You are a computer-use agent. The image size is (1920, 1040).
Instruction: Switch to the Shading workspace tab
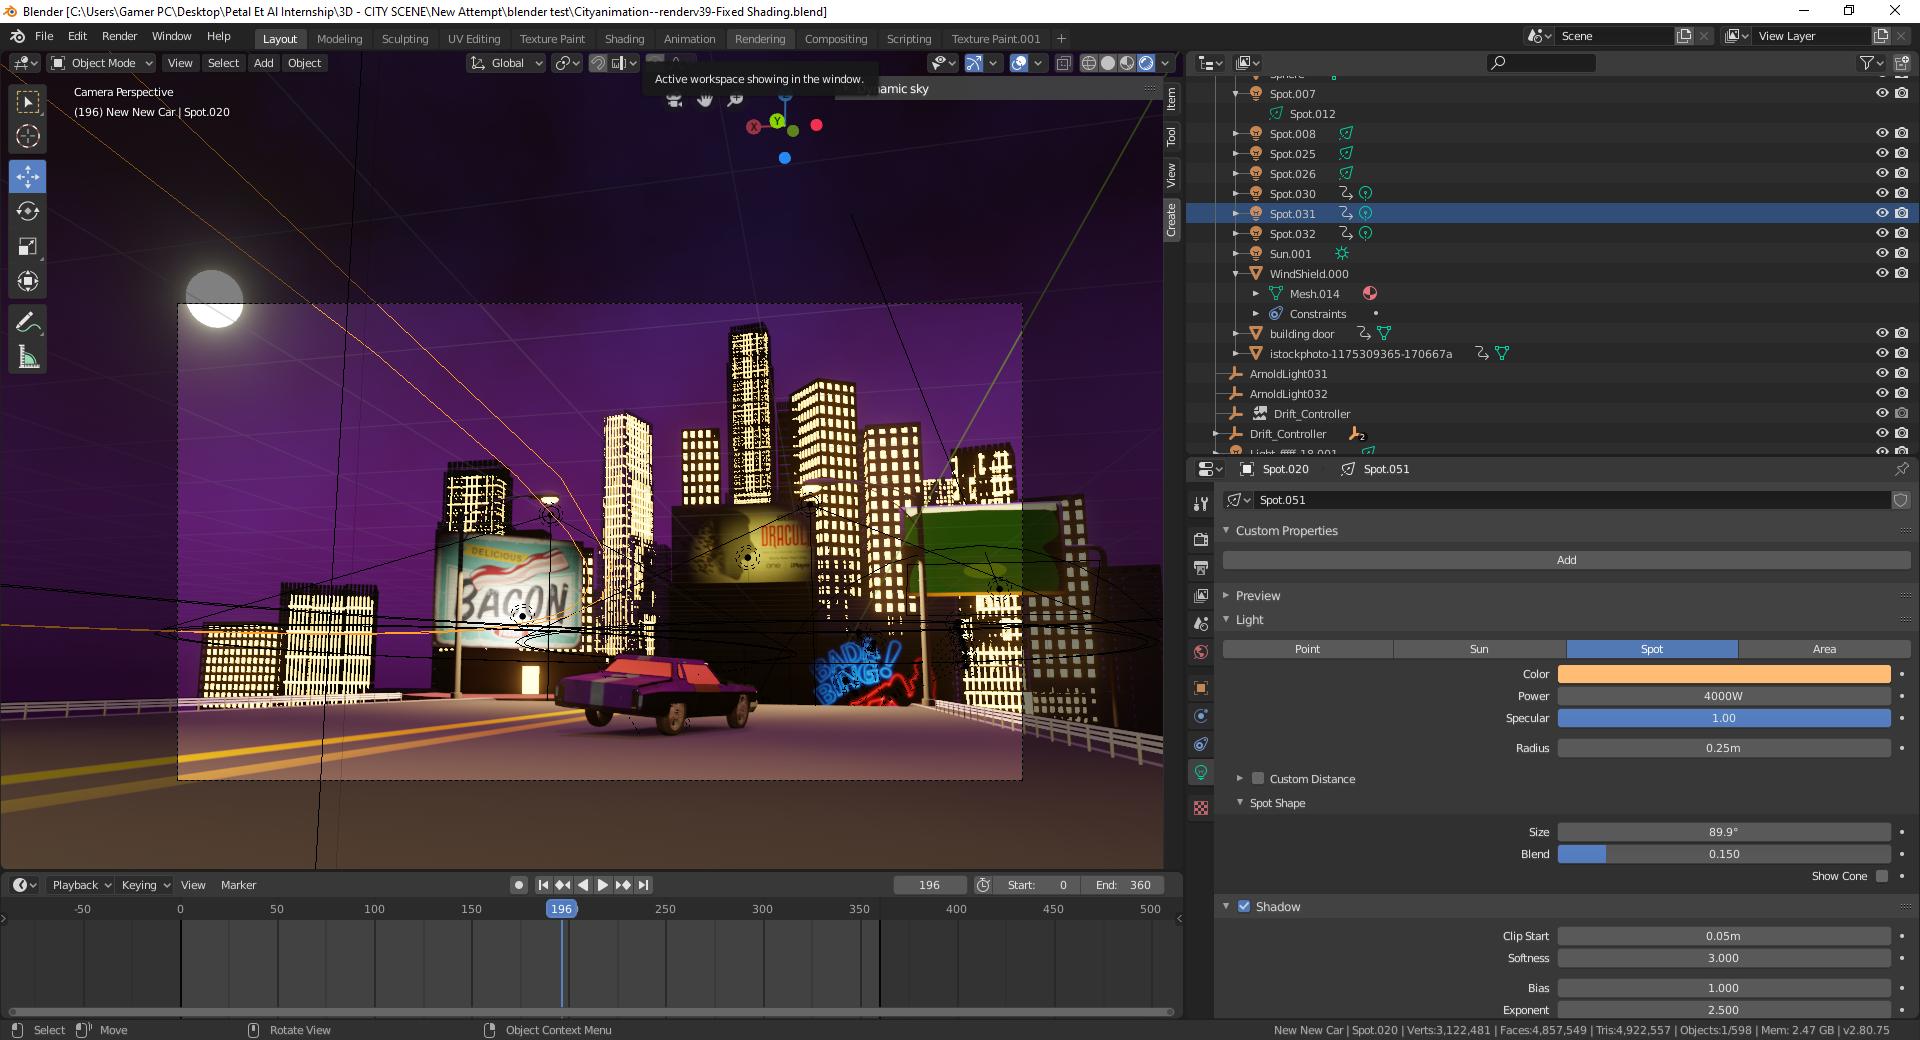coord(624,38)
